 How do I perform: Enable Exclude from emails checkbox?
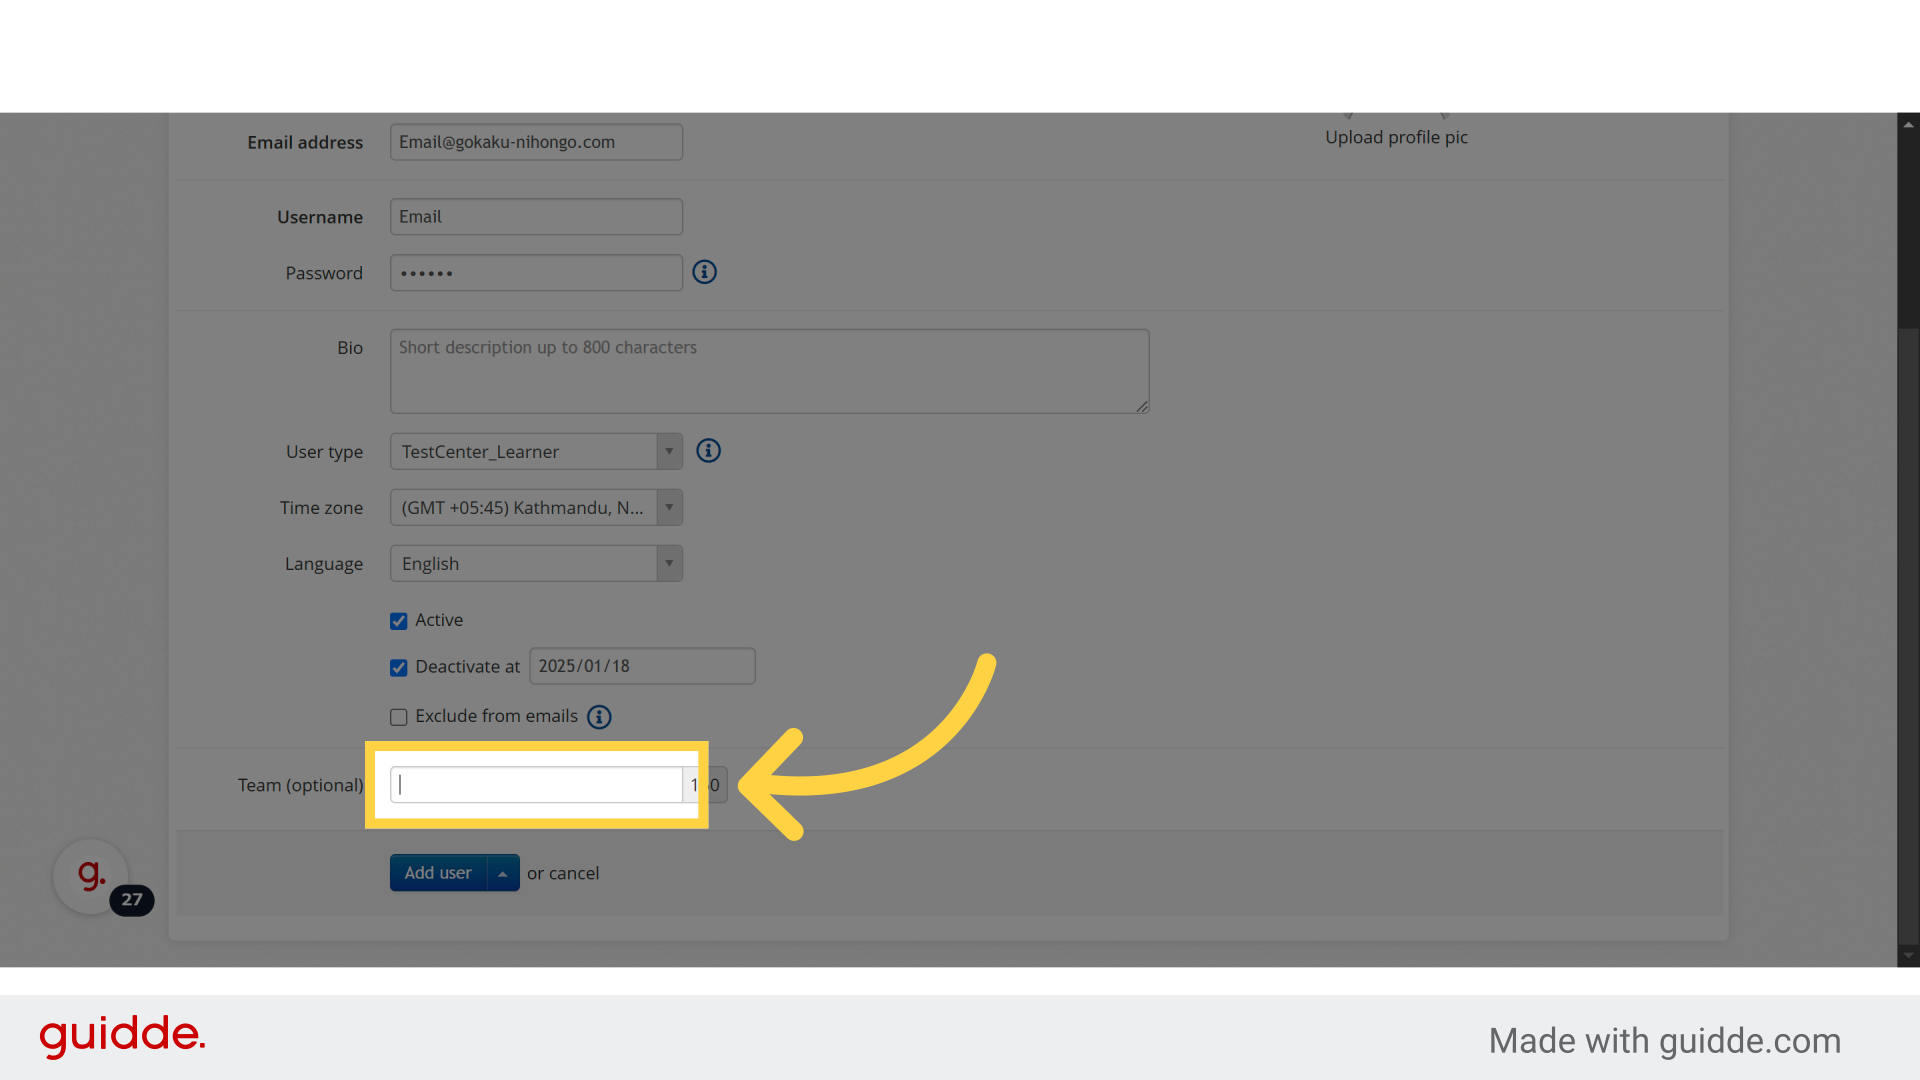coord(399,717)
